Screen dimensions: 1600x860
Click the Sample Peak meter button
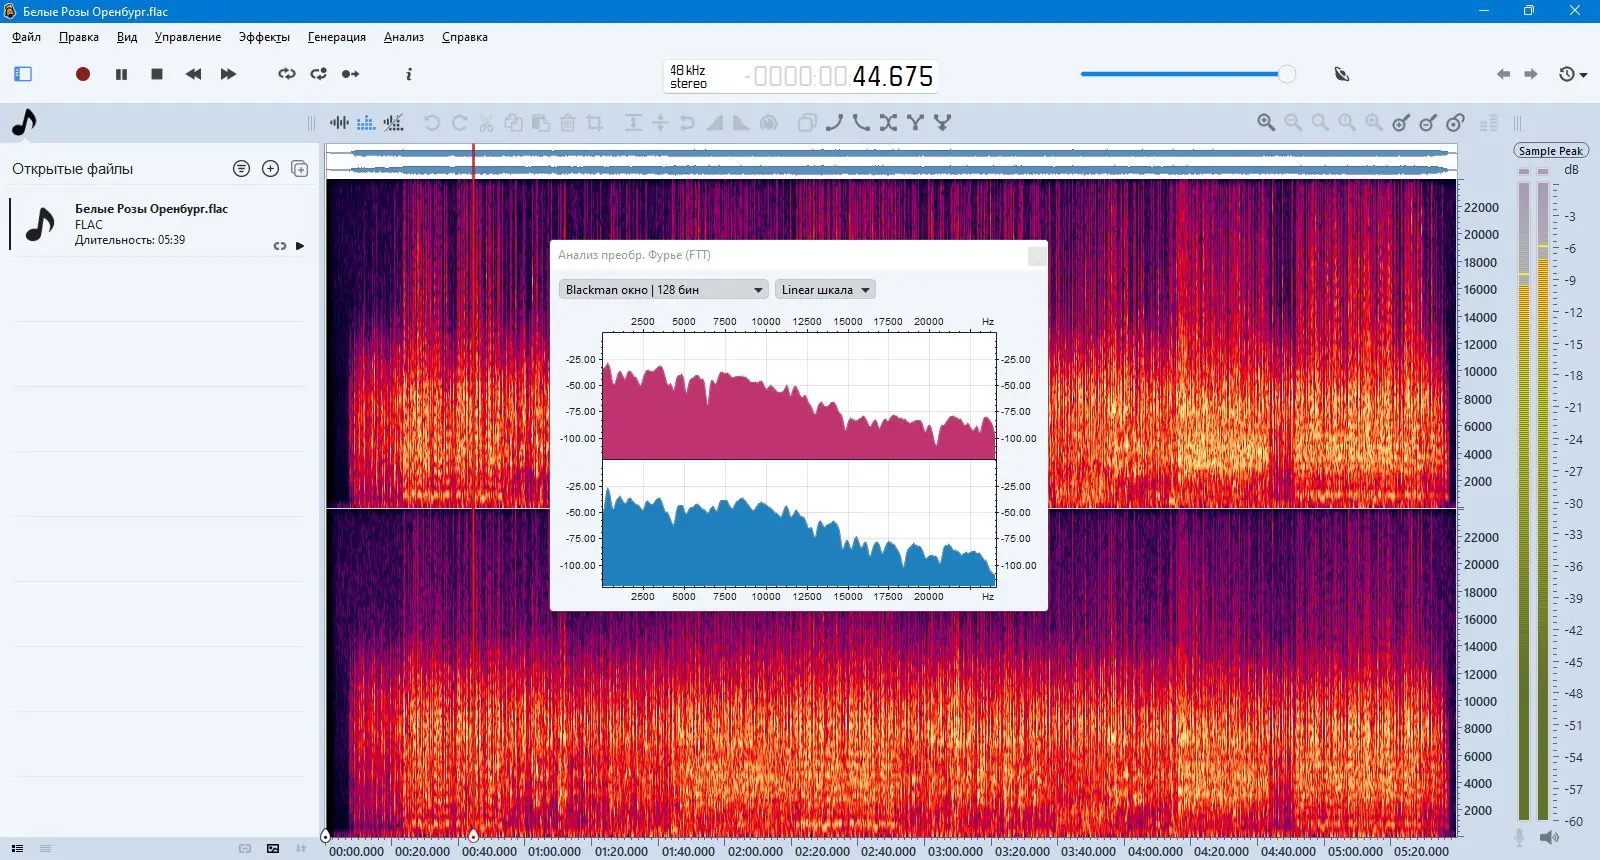1550,151
